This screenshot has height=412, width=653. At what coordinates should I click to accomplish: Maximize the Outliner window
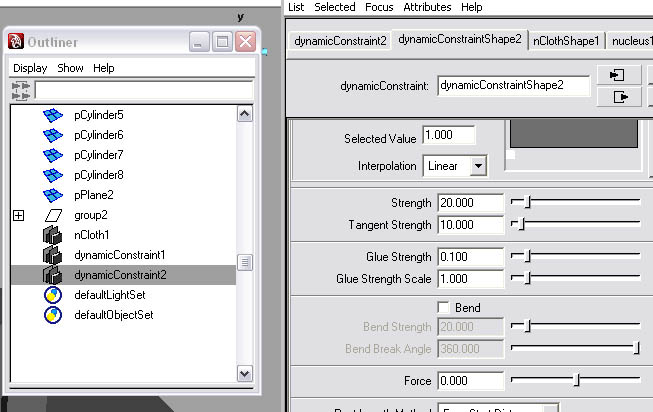222,42
